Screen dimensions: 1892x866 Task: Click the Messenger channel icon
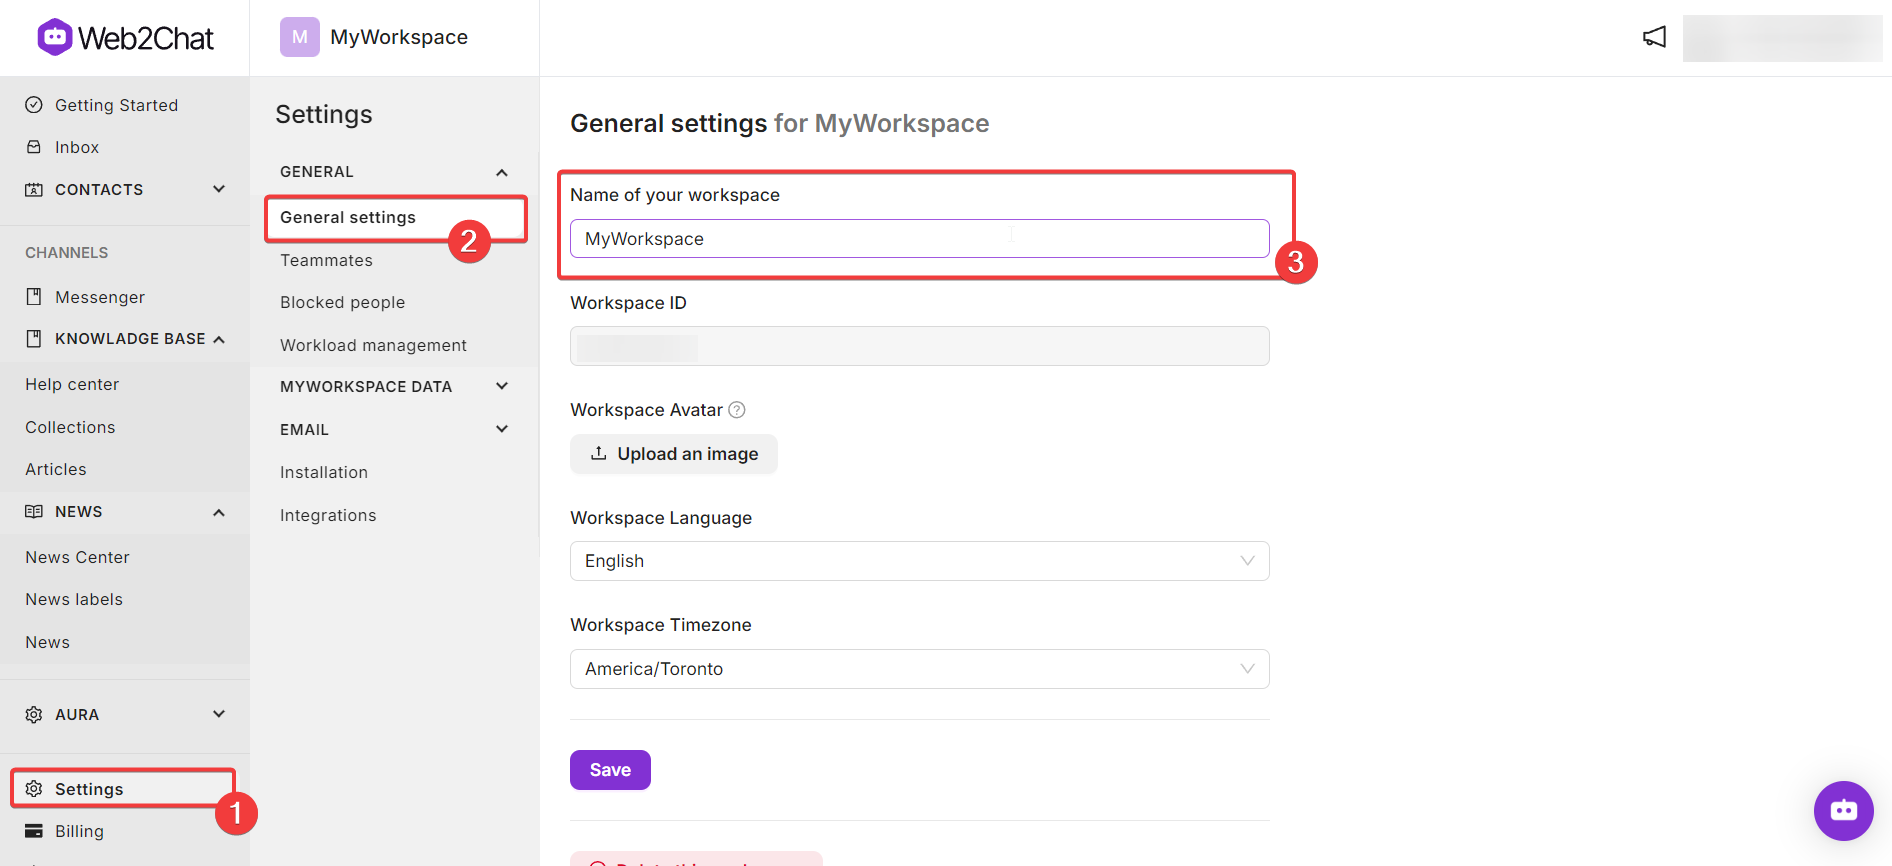34,297
